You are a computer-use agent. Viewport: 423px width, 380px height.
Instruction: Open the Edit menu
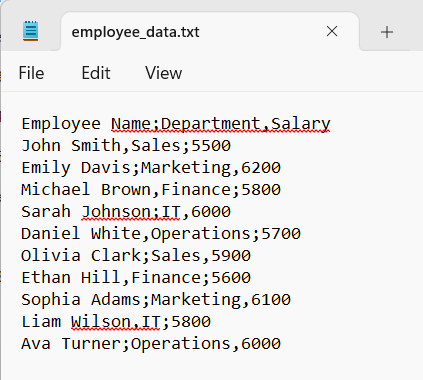[x=96, y=73]
